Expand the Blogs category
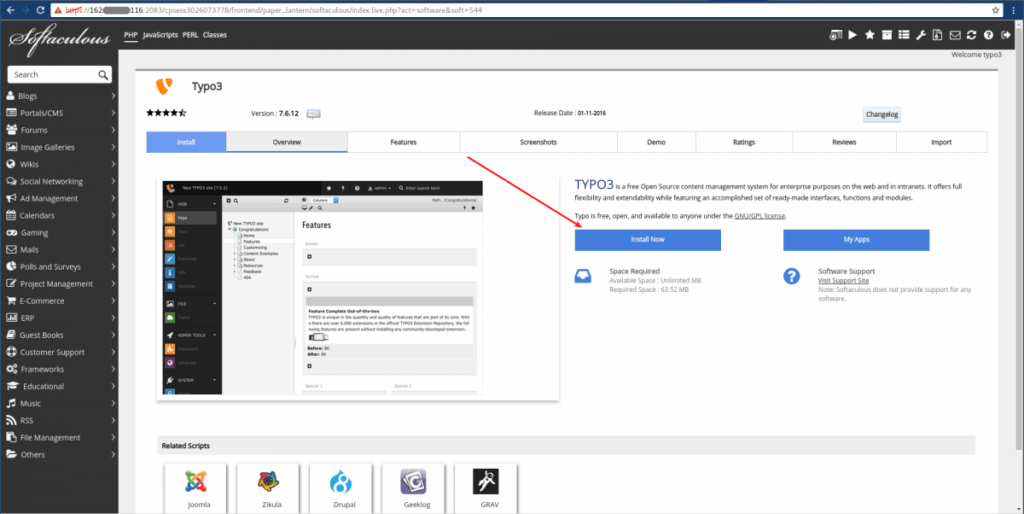The image size is (1024, 514). 59,96
